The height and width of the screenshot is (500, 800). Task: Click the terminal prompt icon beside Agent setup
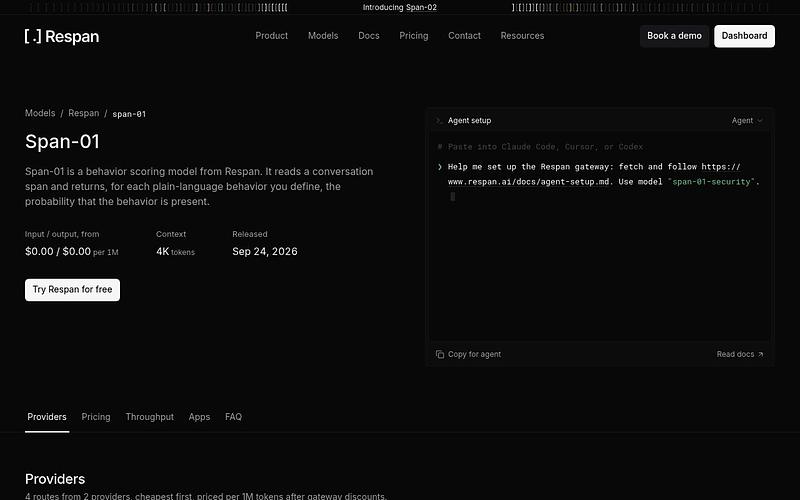click(x=438, y=120)
